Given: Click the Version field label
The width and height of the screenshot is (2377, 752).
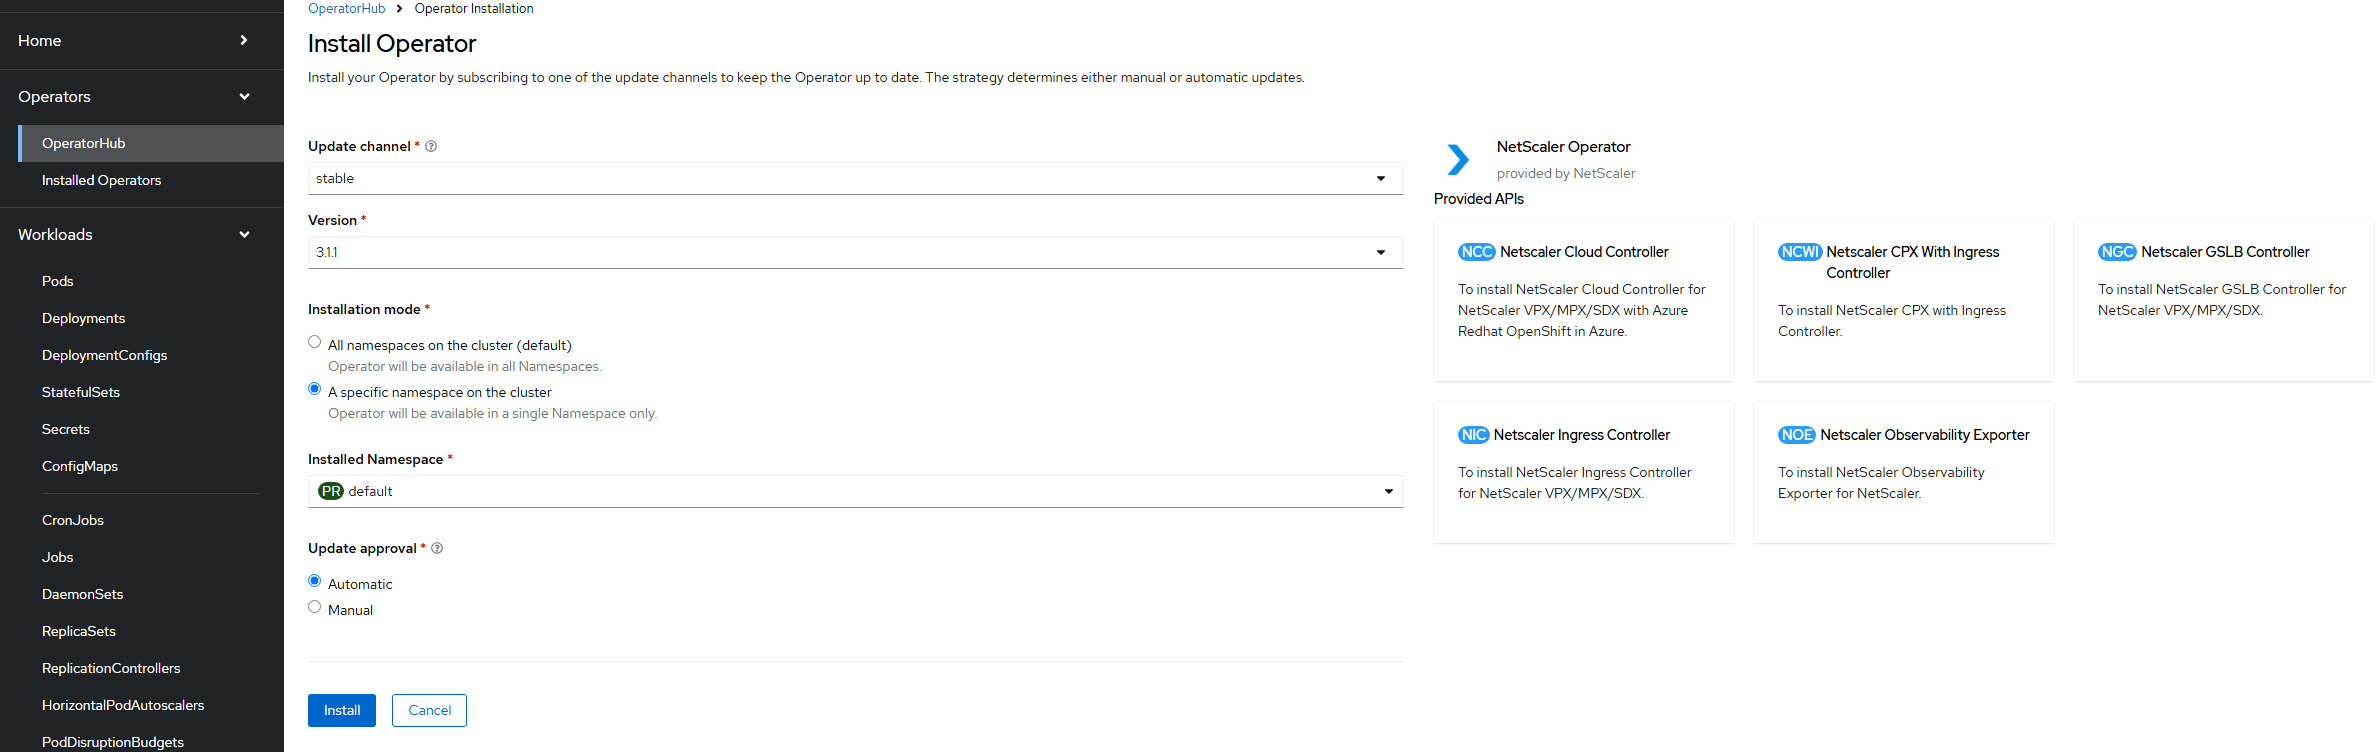Looking at the screenshot, I should (x=332, y=220).
